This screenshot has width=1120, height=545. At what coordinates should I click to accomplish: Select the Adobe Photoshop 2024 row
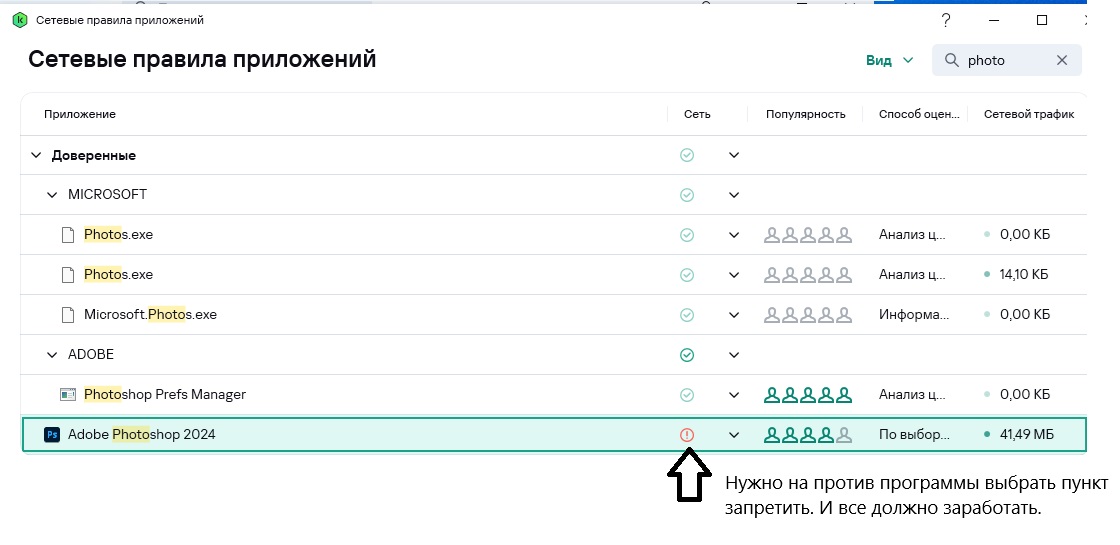pyautogui.click(x=554, y=434)
